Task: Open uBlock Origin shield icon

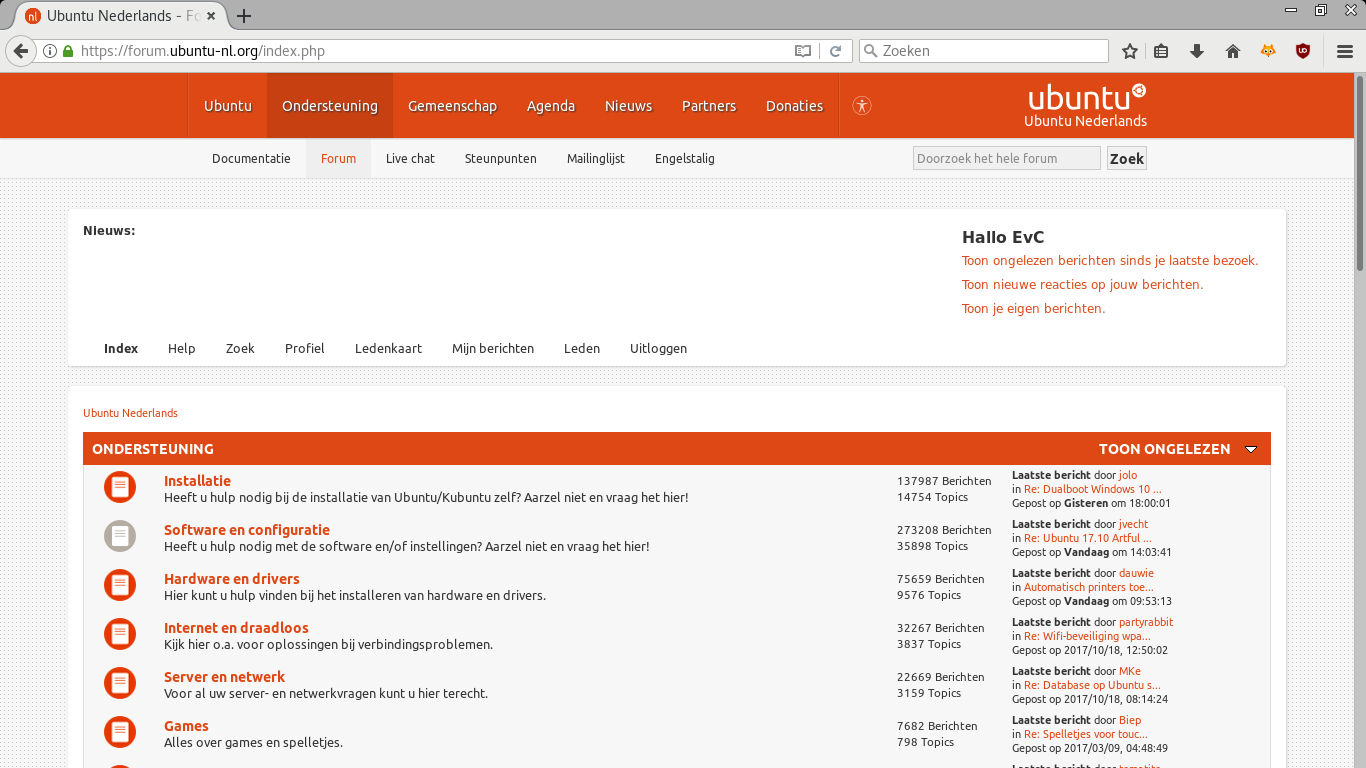Action: click(x=1303, y=51)
